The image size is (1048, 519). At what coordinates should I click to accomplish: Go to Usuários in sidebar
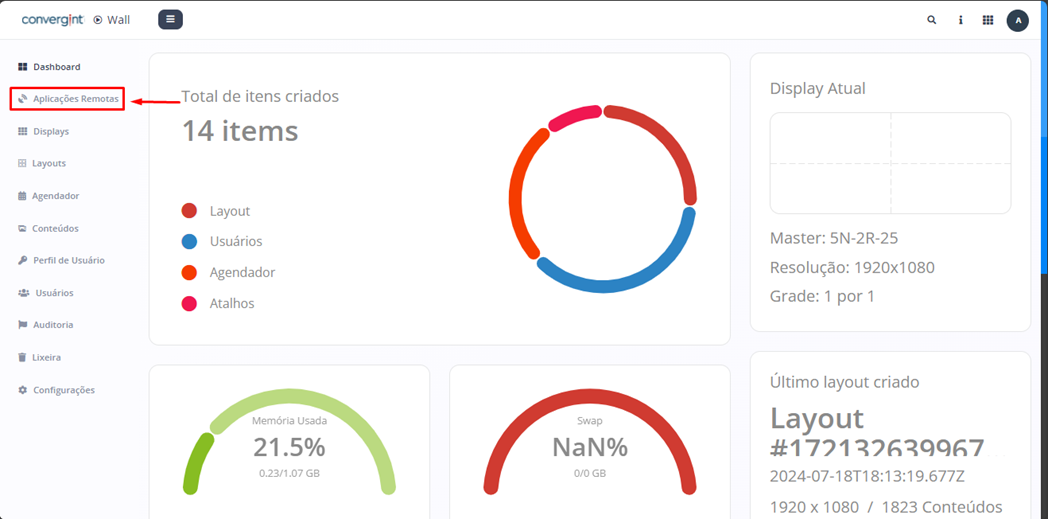[x=54, y=293]
